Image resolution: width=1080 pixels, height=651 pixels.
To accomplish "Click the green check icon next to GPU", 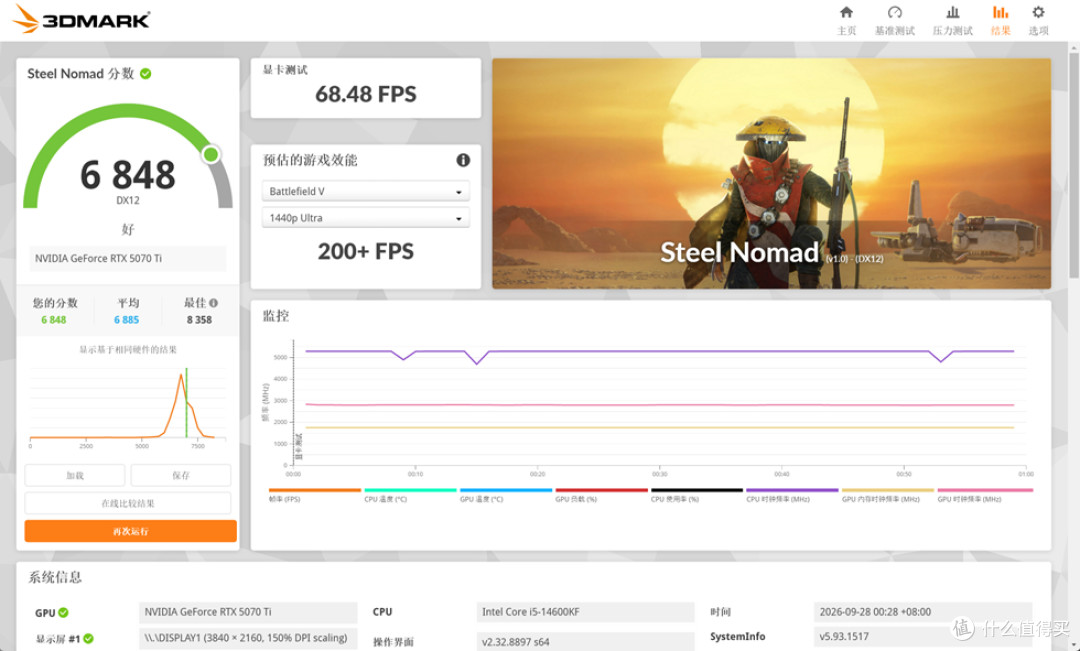I will click(x=63, y=612).
